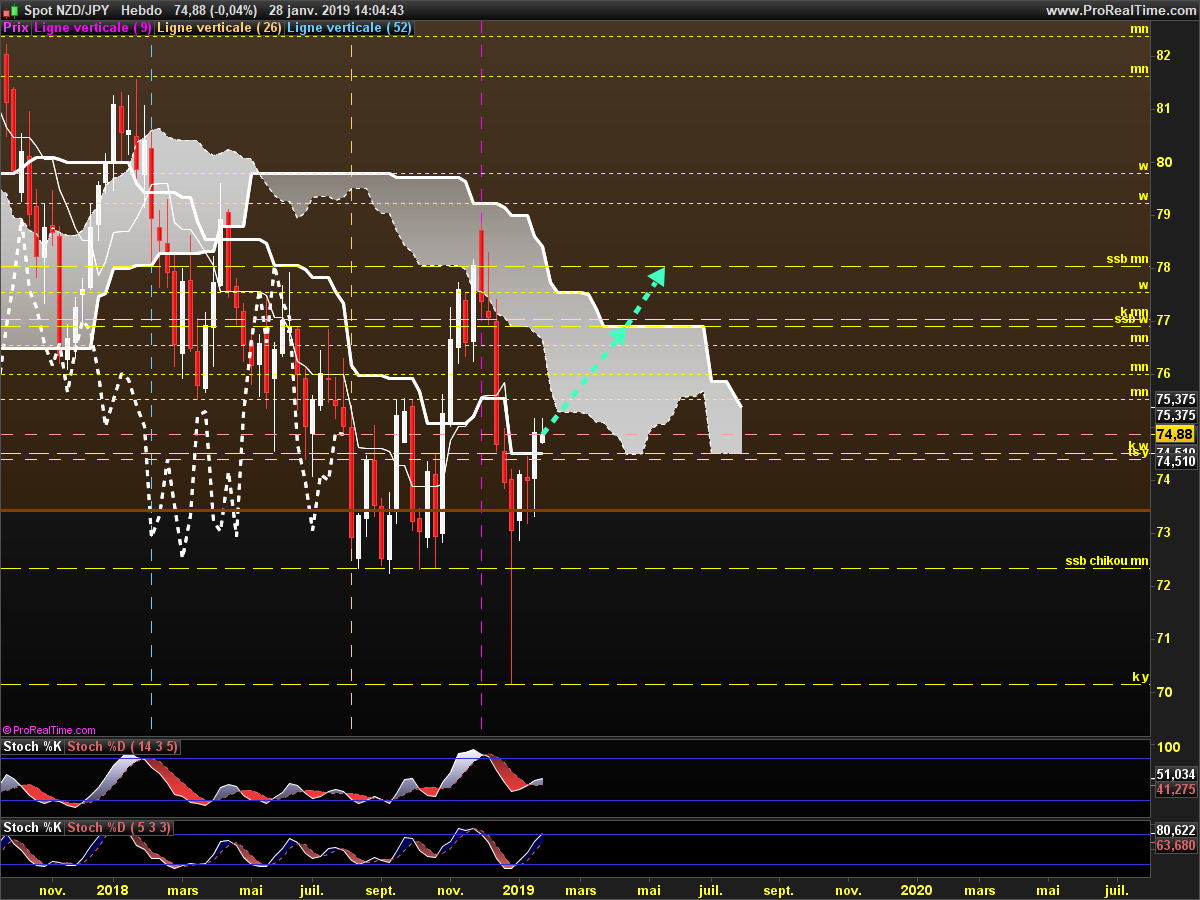The height and width of the screenshot is (900, 1200).
Task: Click the 2018 label on time axis
Action: tap(112, 889)
